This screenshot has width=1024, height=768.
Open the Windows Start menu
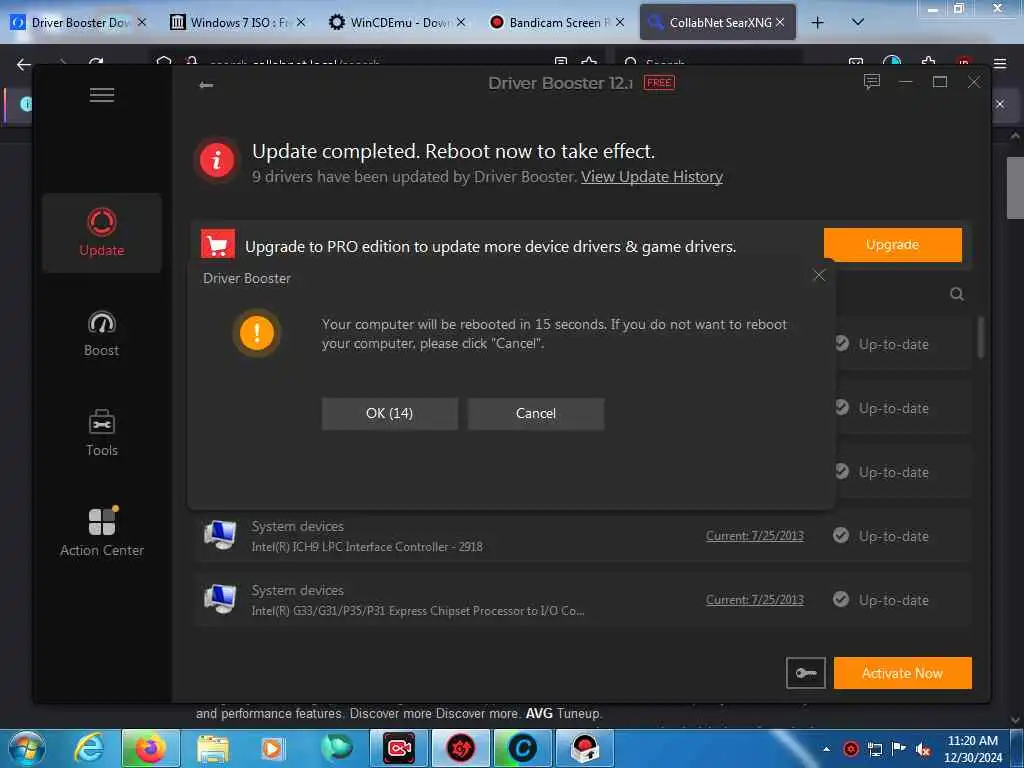(x=27, y=748)
